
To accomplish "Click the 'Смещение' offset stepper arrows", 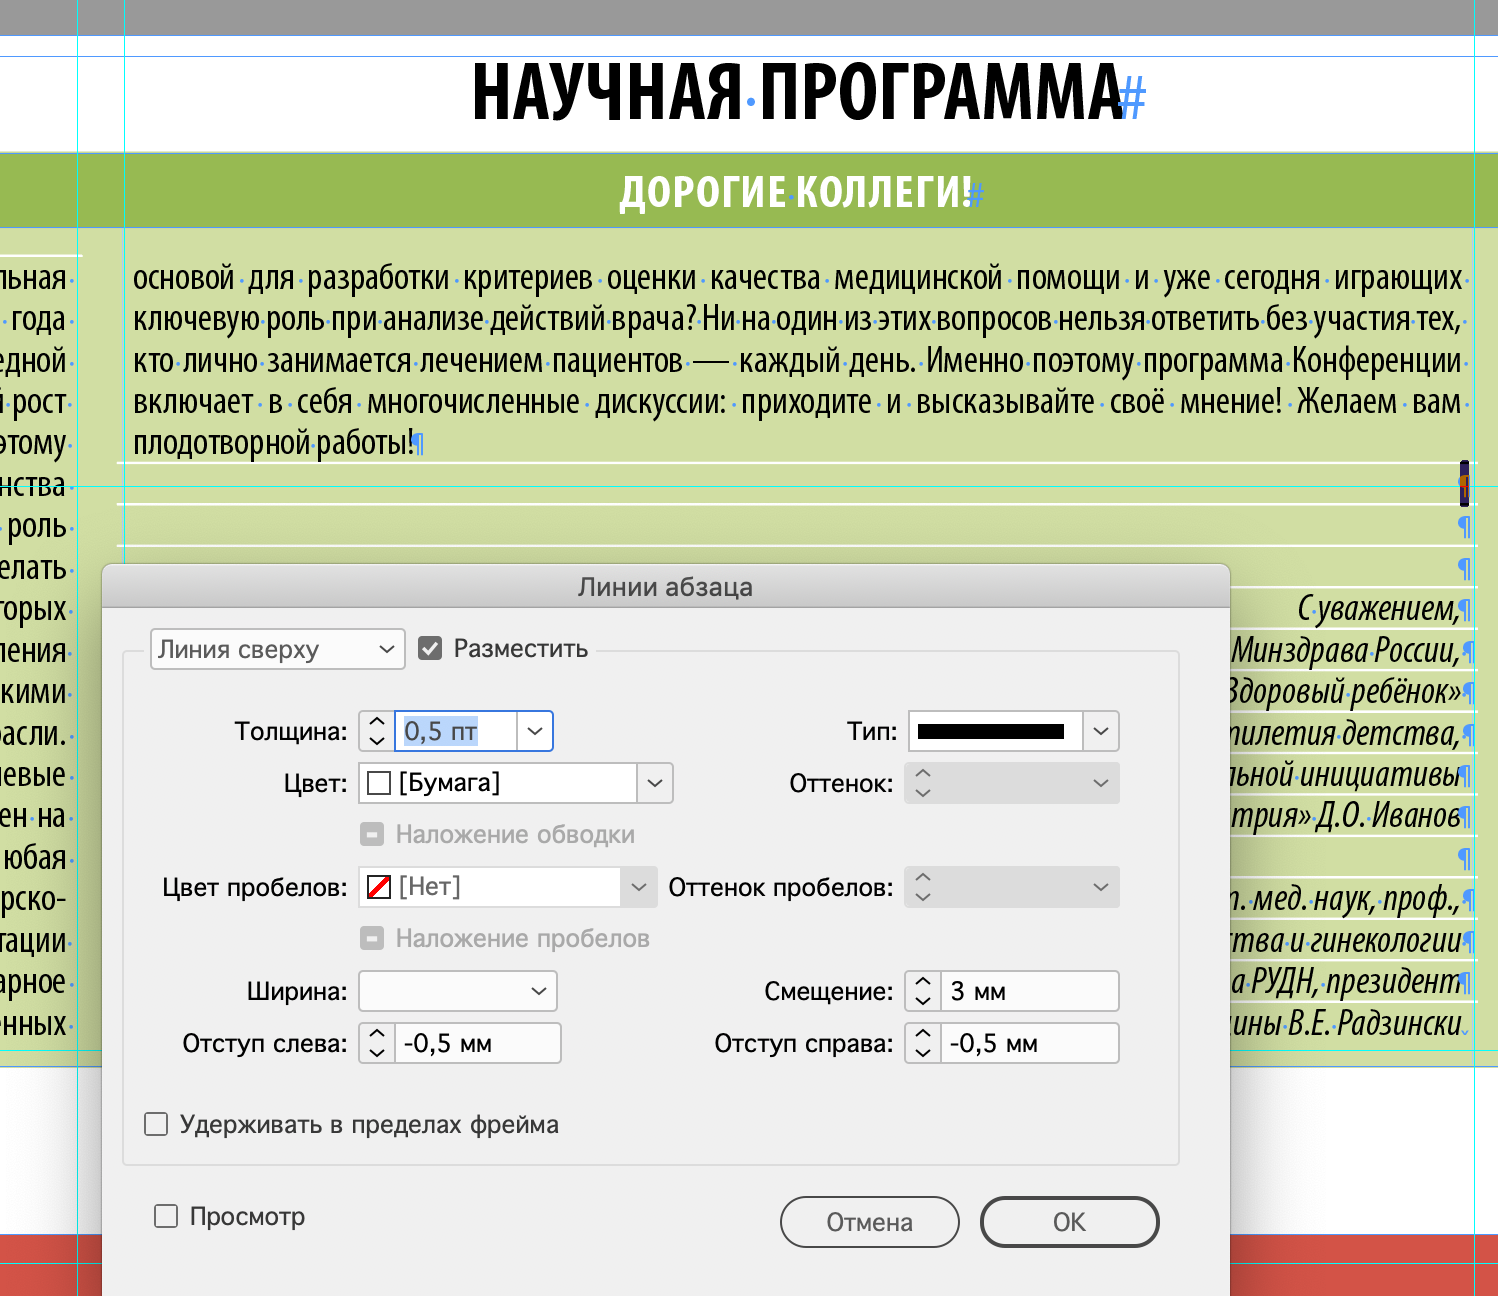I will click(x=923, y=991).
